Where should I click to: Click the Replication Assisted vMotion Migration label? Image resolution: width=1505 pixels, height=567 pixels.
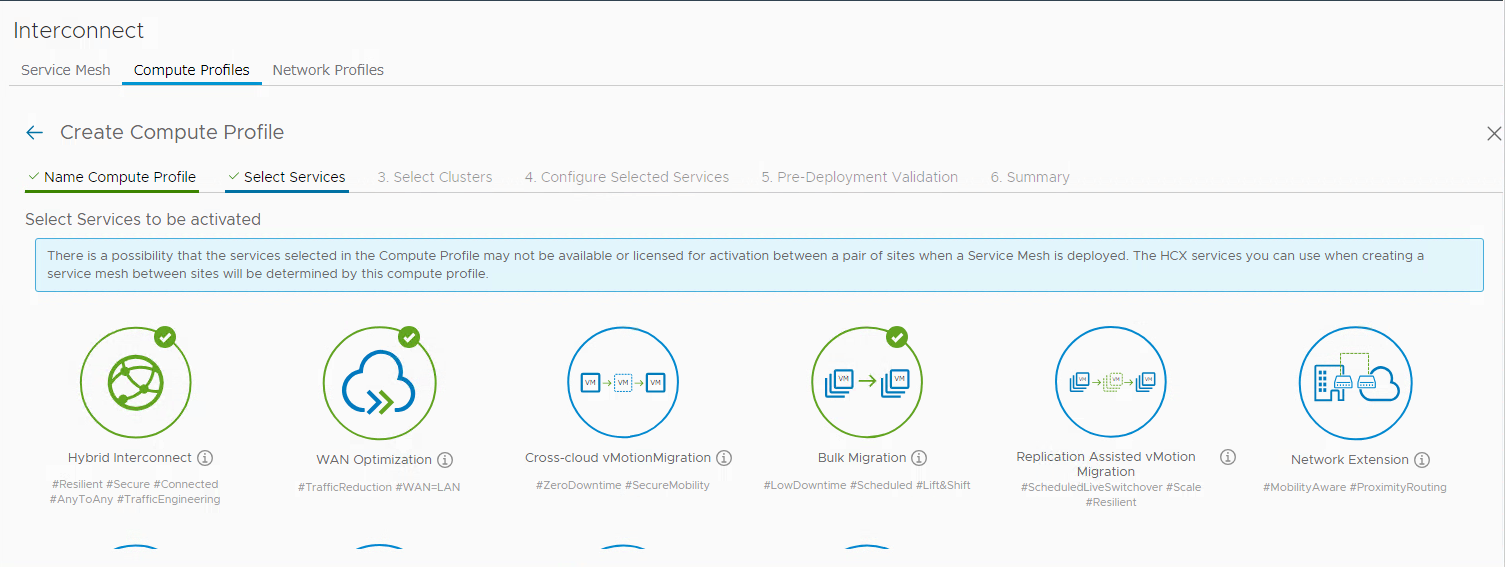click(1106, 464)
